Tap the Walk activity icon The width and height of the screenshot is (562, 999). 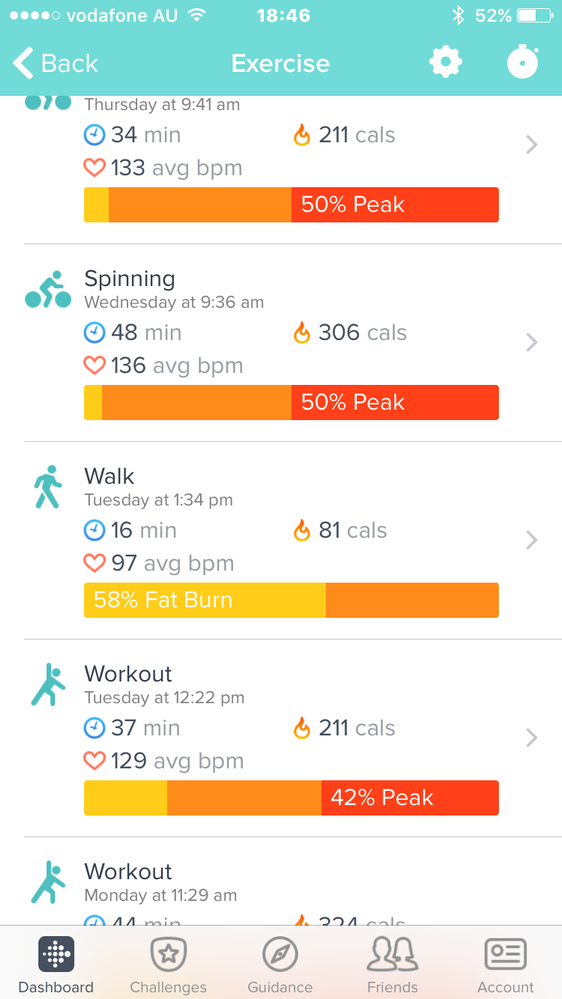[x=48, y=487]
